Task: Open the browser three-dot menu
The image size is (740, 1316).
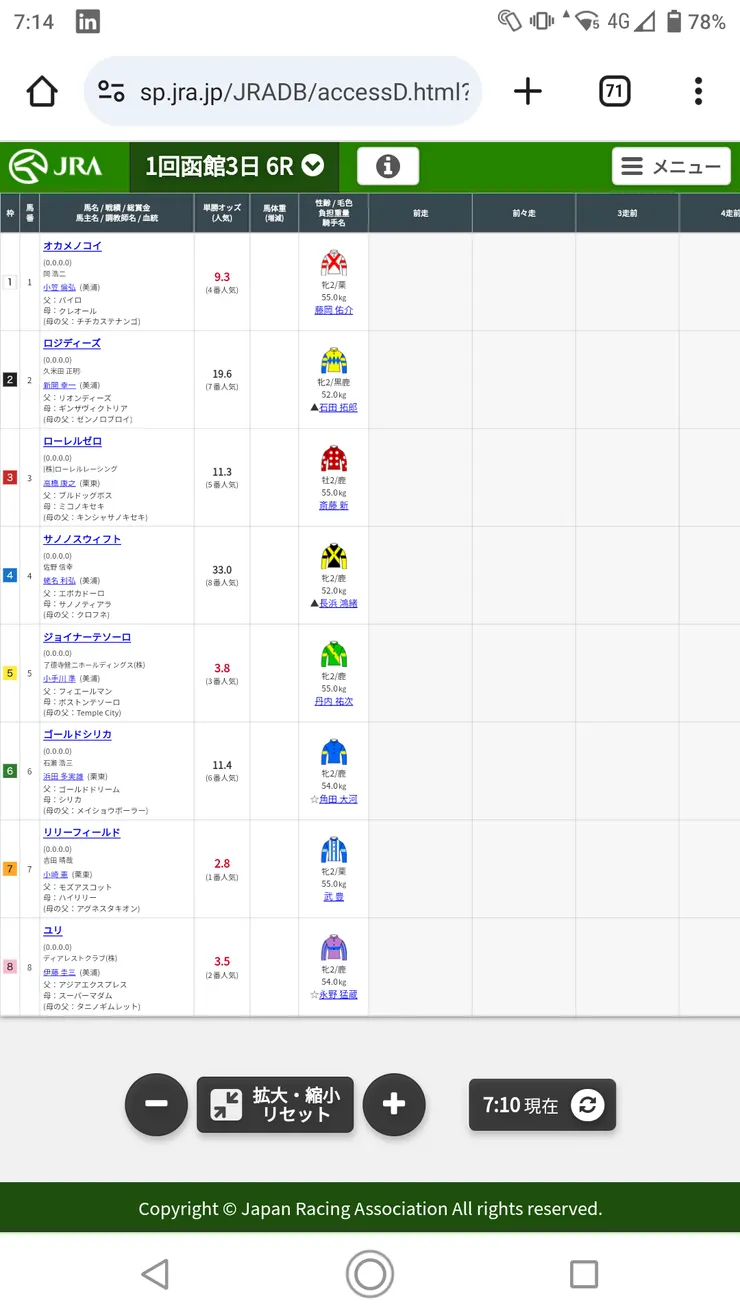Action: 698,92
